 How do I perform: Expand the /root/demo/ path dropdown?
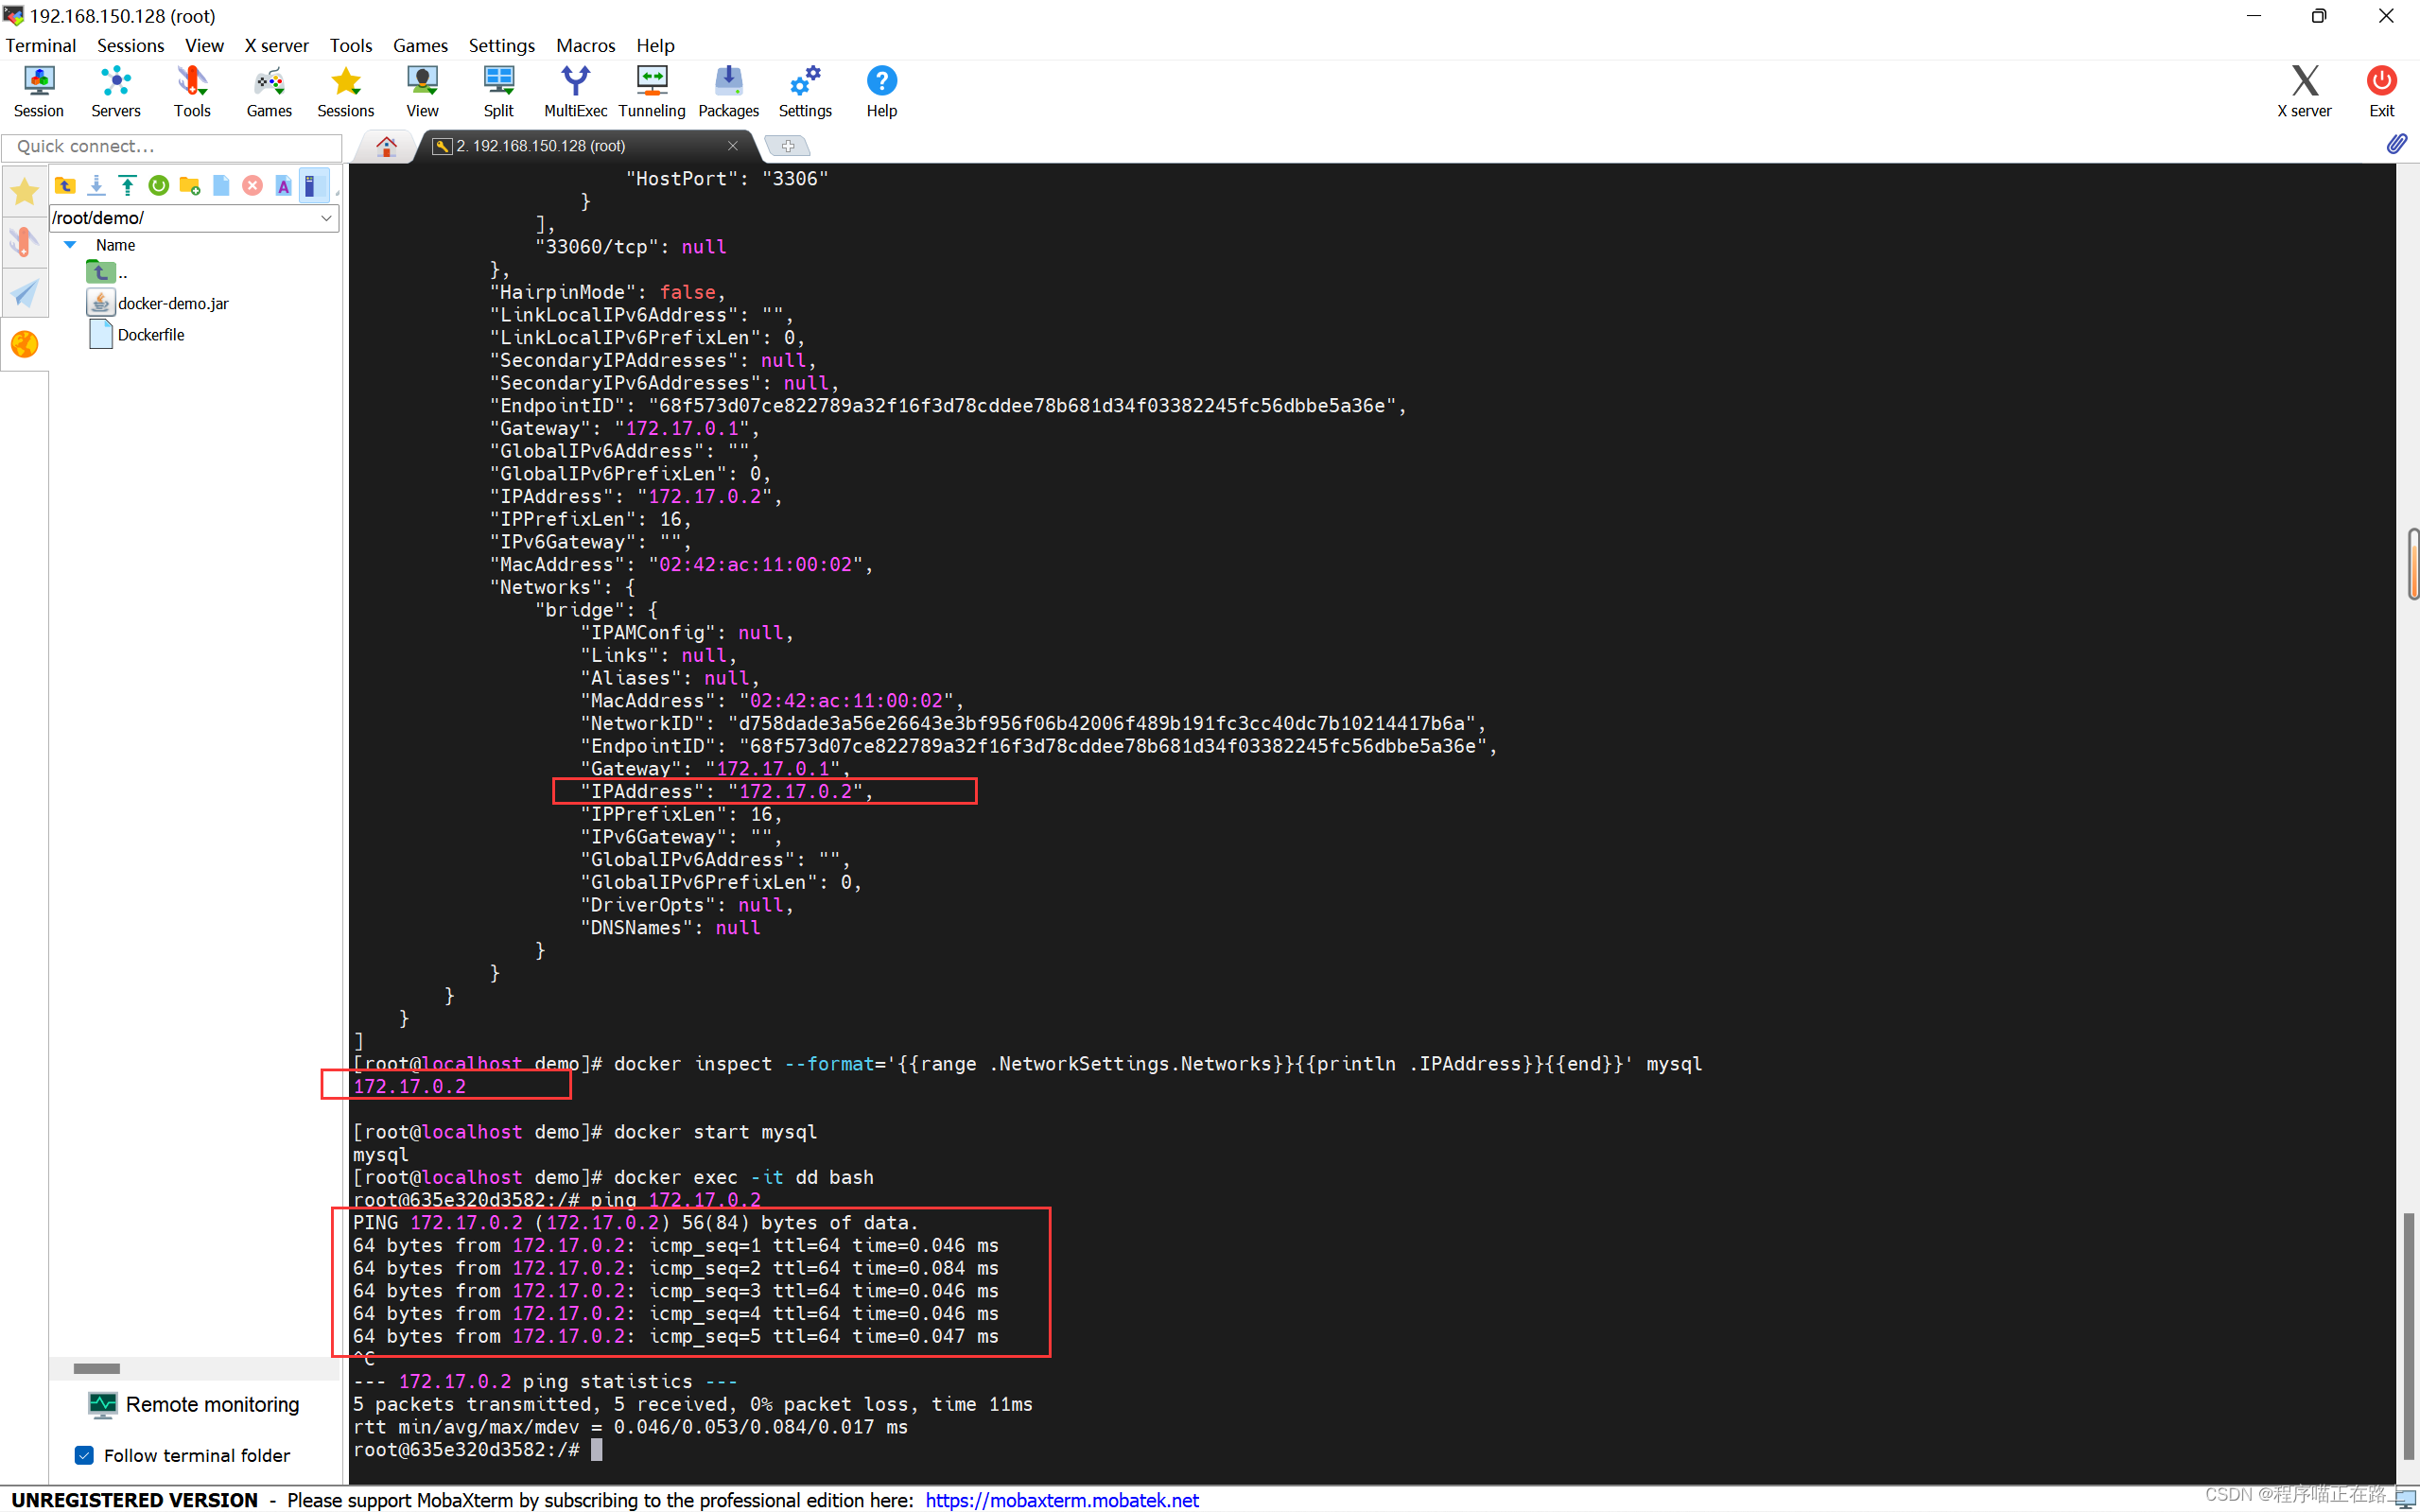pos(326,218)
